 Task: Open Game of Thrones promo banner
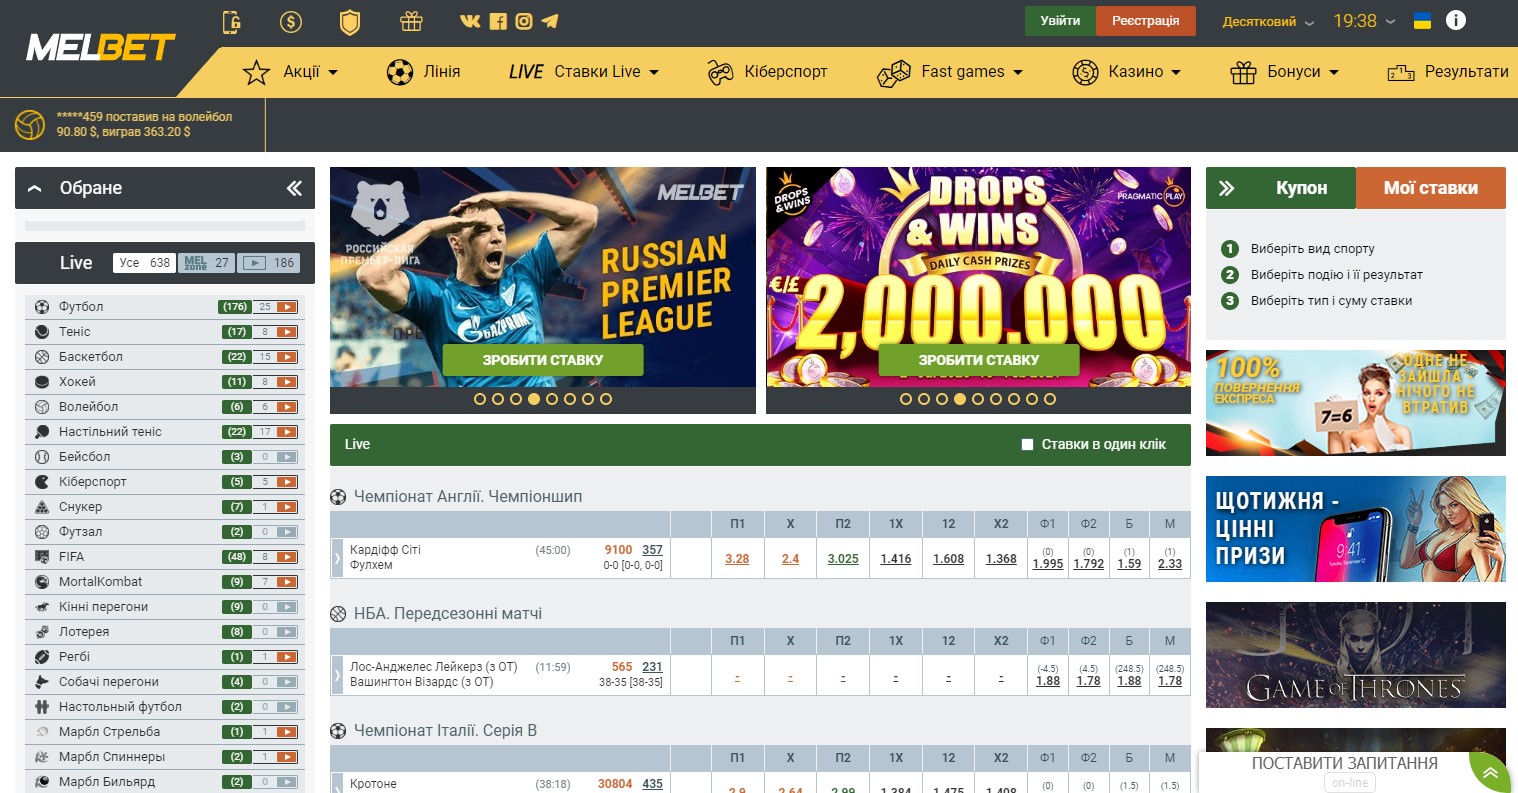(x=1355, y=655)
